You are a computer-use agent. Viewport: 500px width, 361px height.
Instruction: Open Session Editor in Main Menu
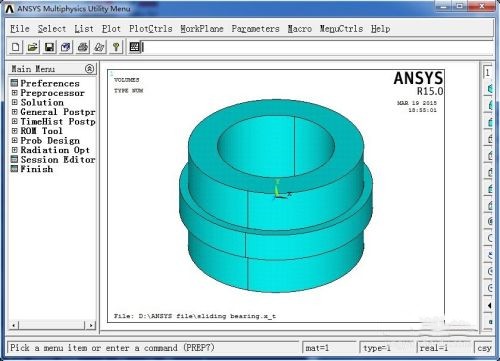point(58,160)
